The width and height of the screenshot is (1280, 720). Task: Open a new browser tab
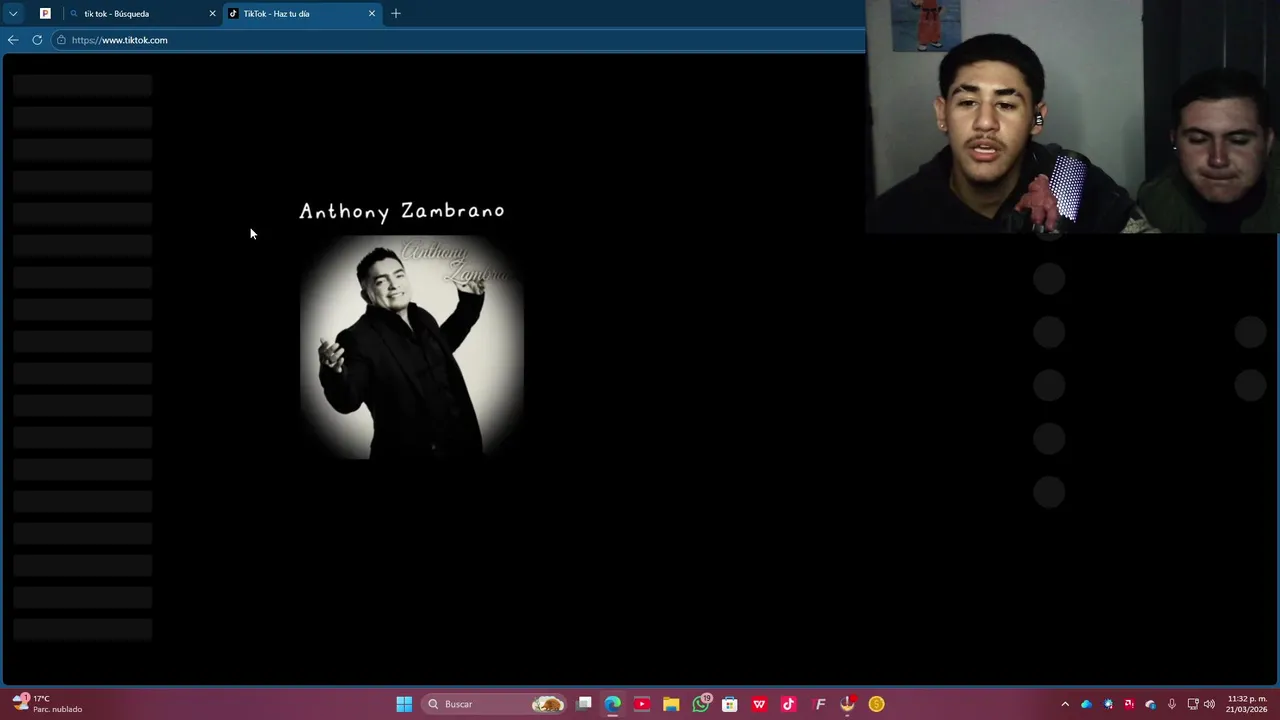(396, 14)
